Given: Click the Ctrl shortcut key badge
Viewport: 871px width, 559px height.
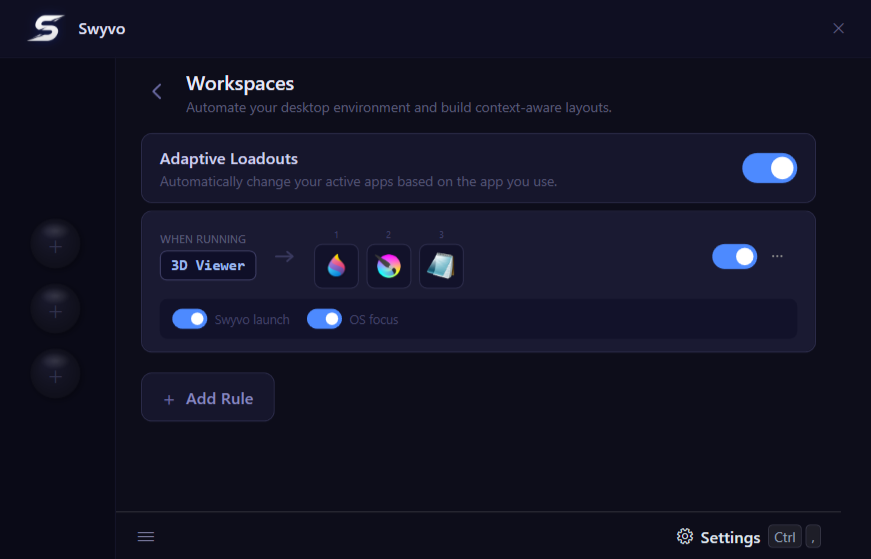Looking at the screenshot, I should pyautogui.click(x=784, y=537).
